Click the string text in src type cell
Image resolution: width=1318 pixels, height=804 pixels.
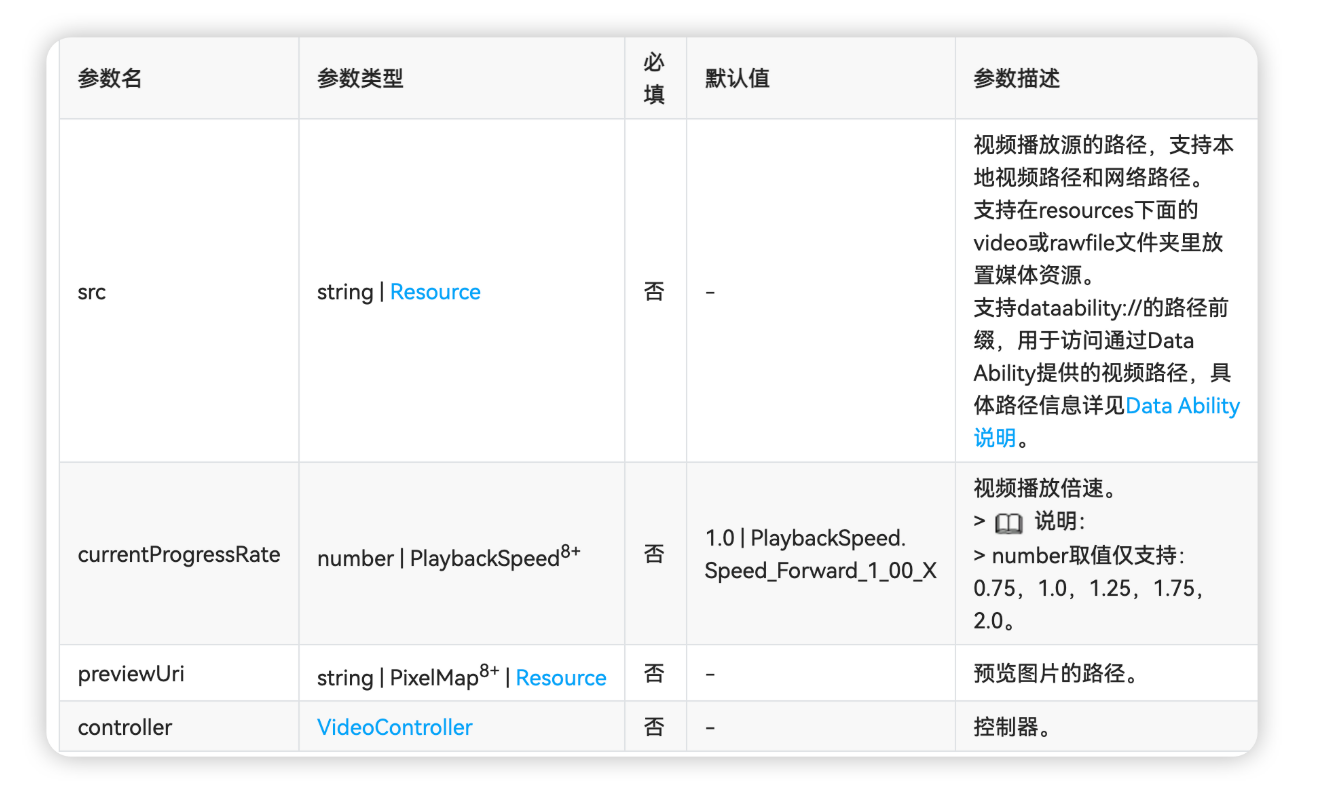coord(345,292)
